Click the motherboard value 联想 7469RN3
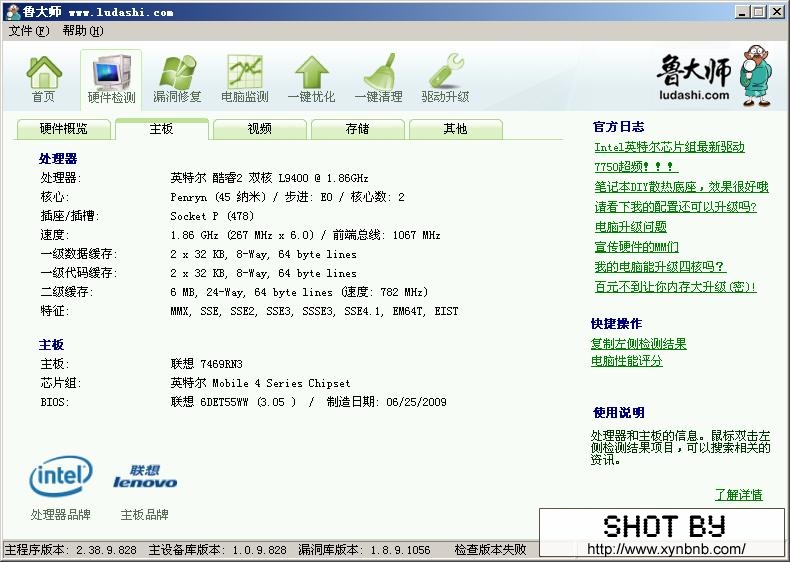This screenshot has width=790, height=562. (x=206, y=364)
